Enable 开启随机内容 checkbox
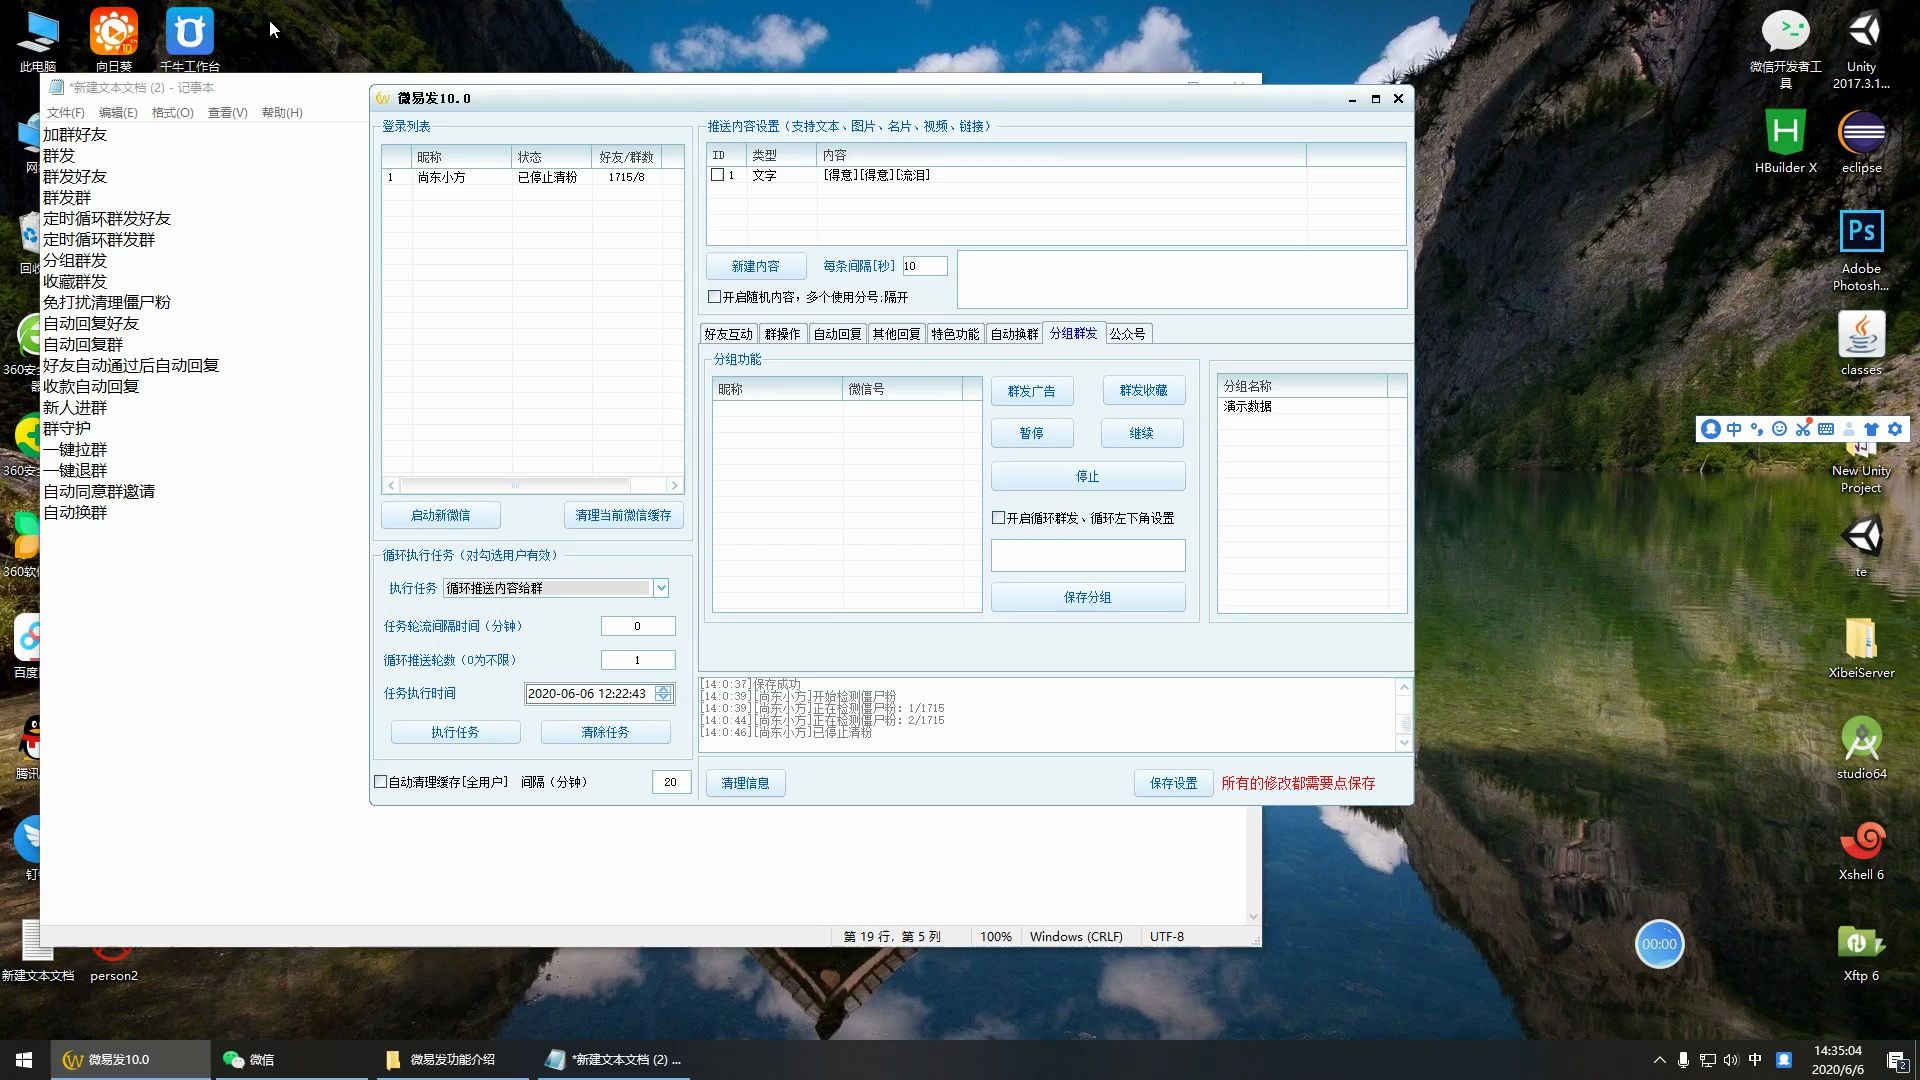Viewport: 1920px width, 1080px height. 714,297
